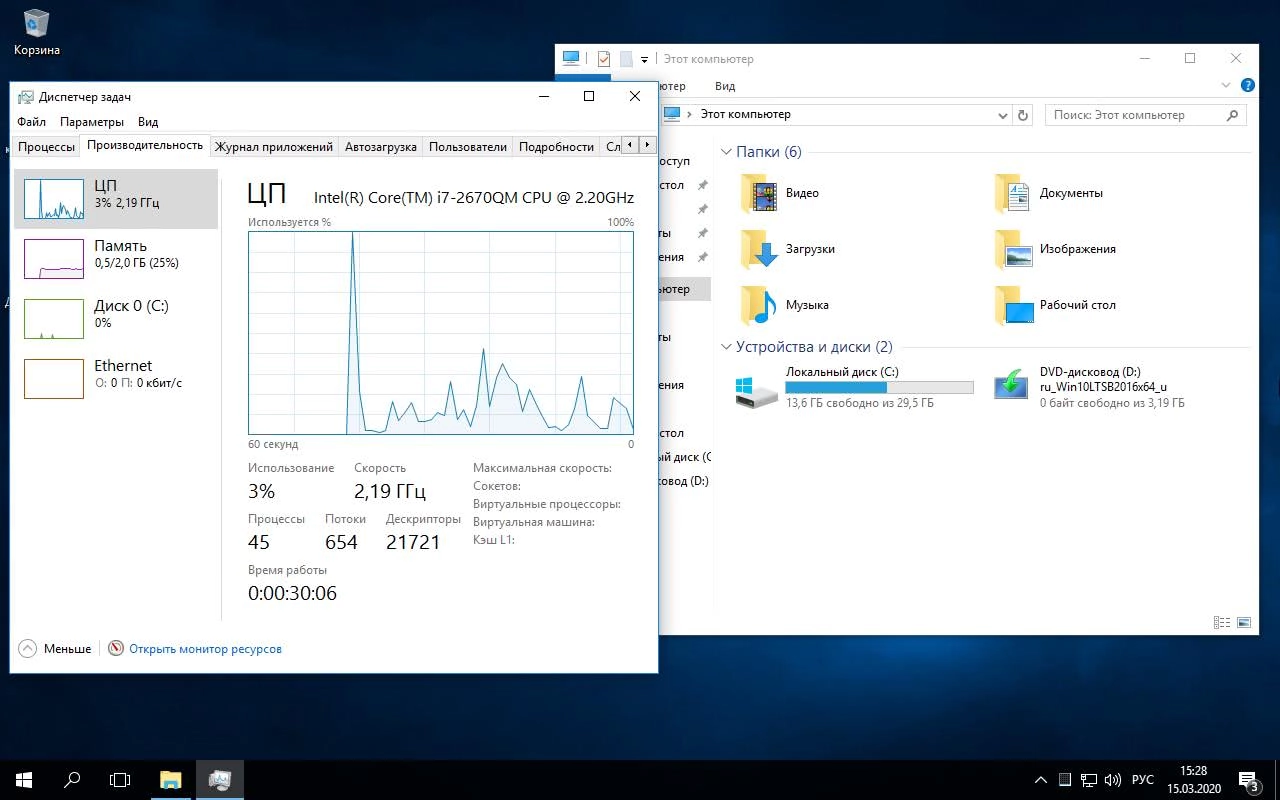Select Локальный диск (C:) drive
1280x800 pixels.
click(855, 387)
